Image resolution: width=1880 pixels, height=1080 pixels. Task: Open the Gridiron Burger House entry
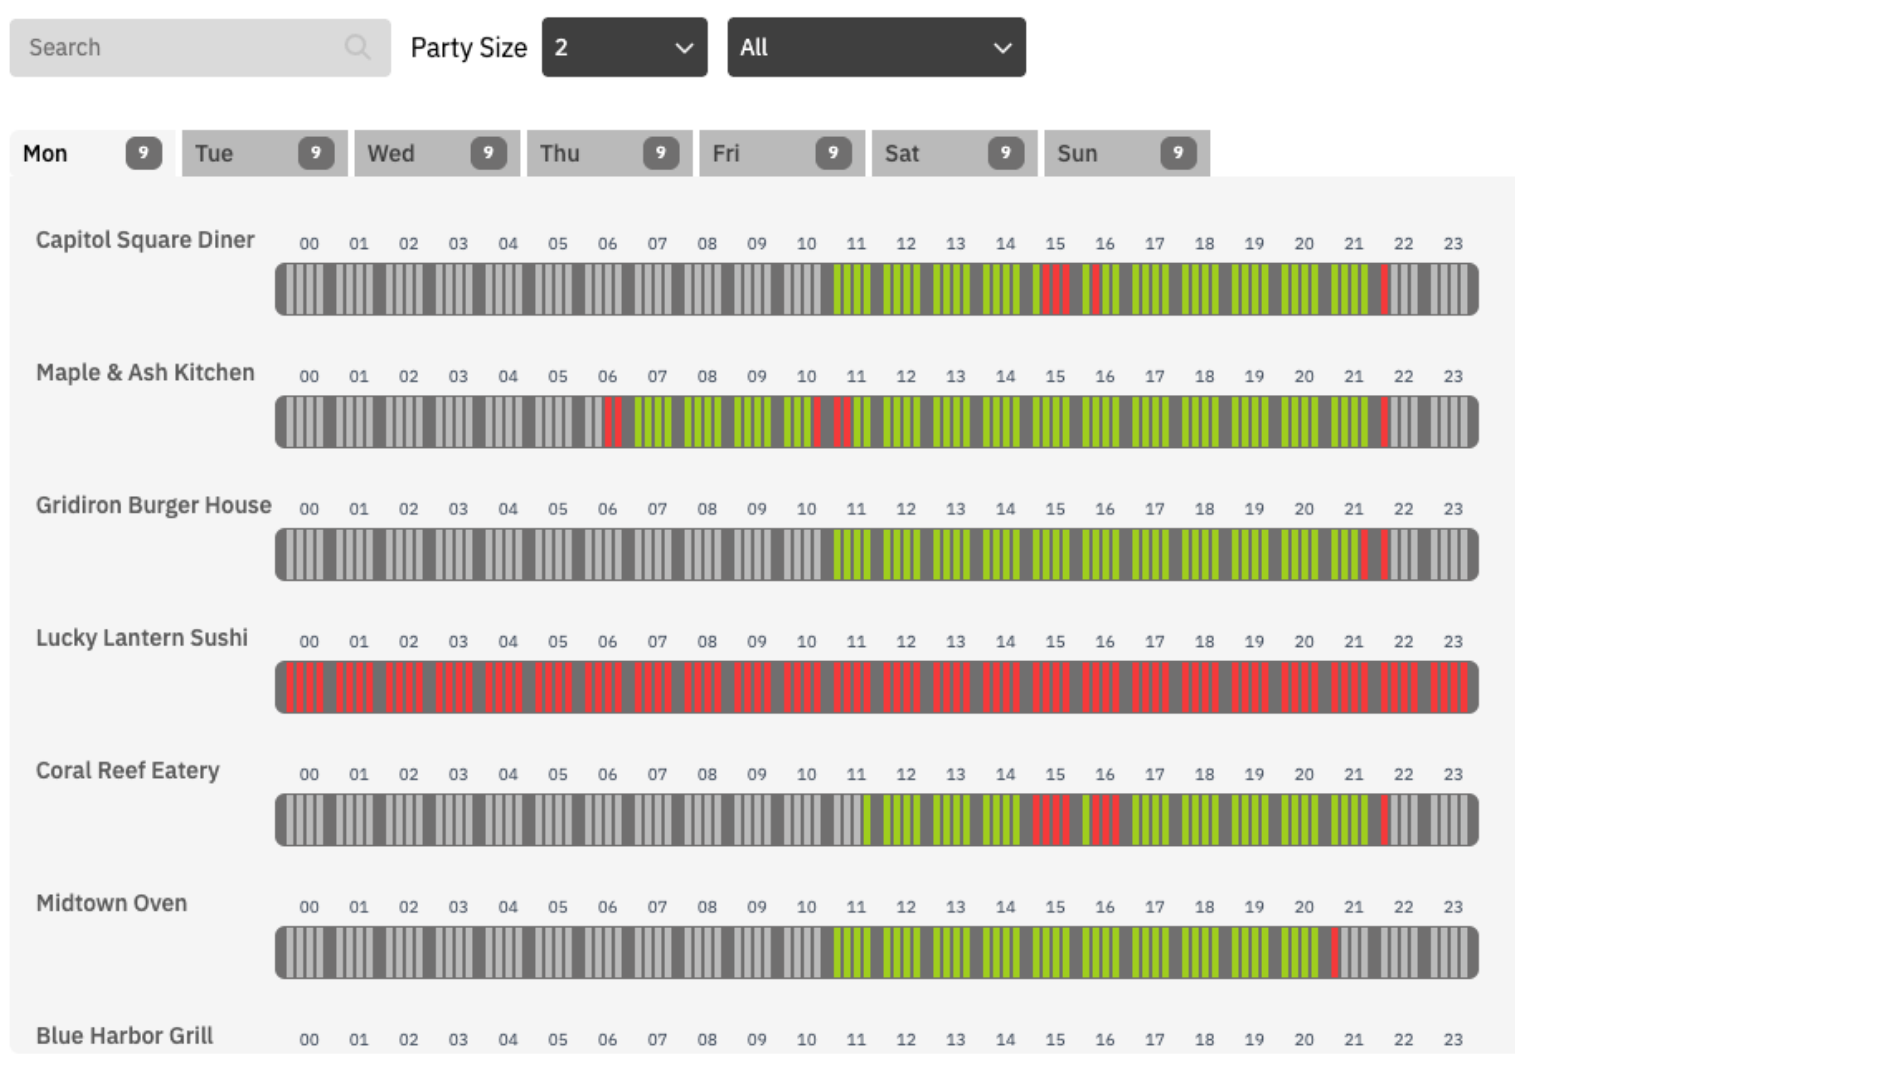[x=153, y=505]
